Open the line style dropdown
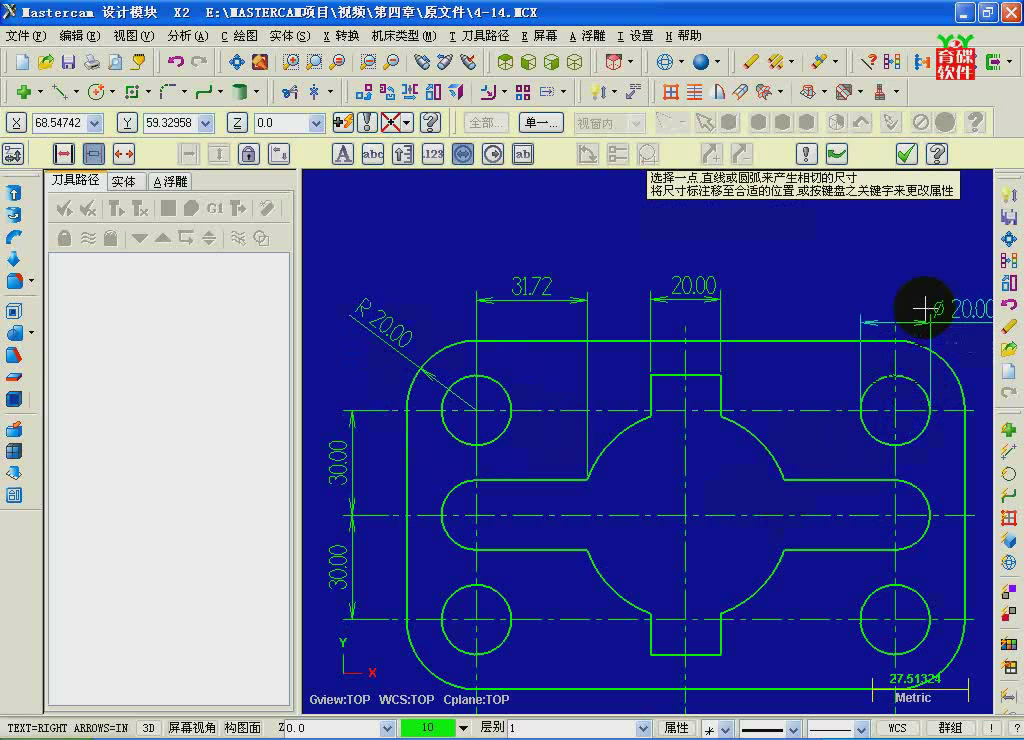Image resolution: width=1024 pixels, height=740 pixels. (x=793, y=729)
